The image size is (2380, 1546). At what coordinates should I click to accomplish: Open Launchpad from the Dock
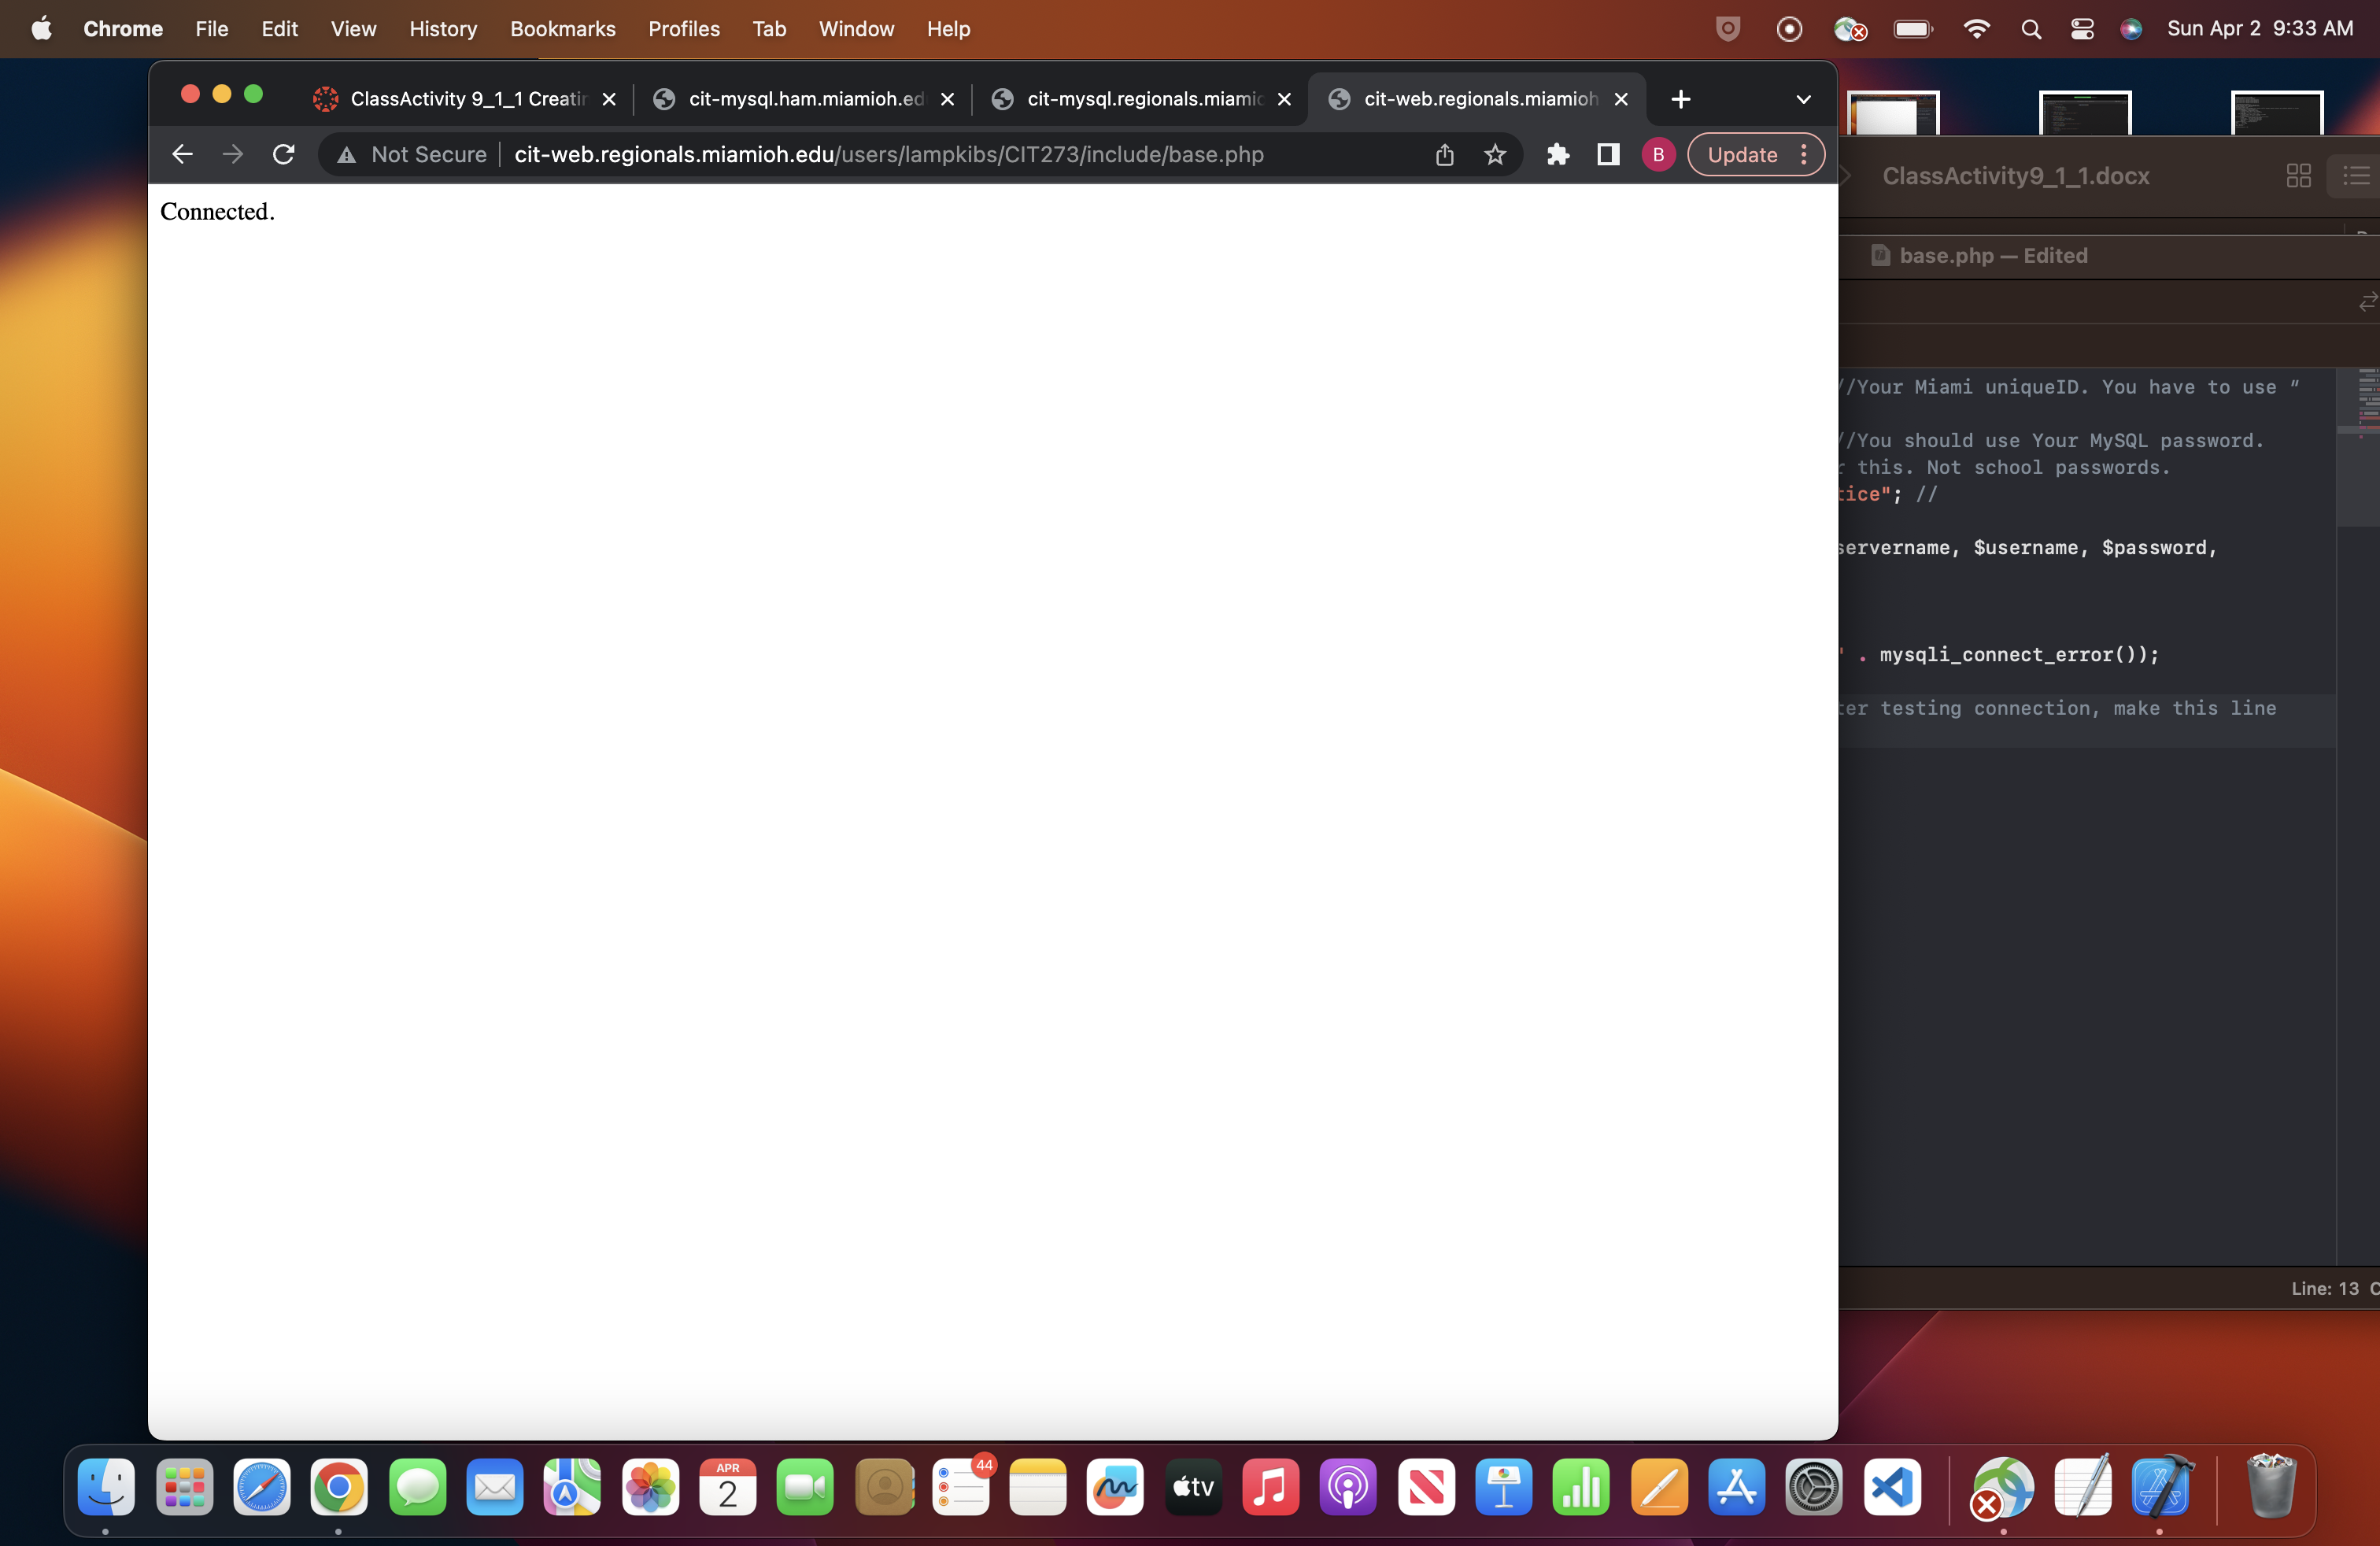(x=184, y=1488)
